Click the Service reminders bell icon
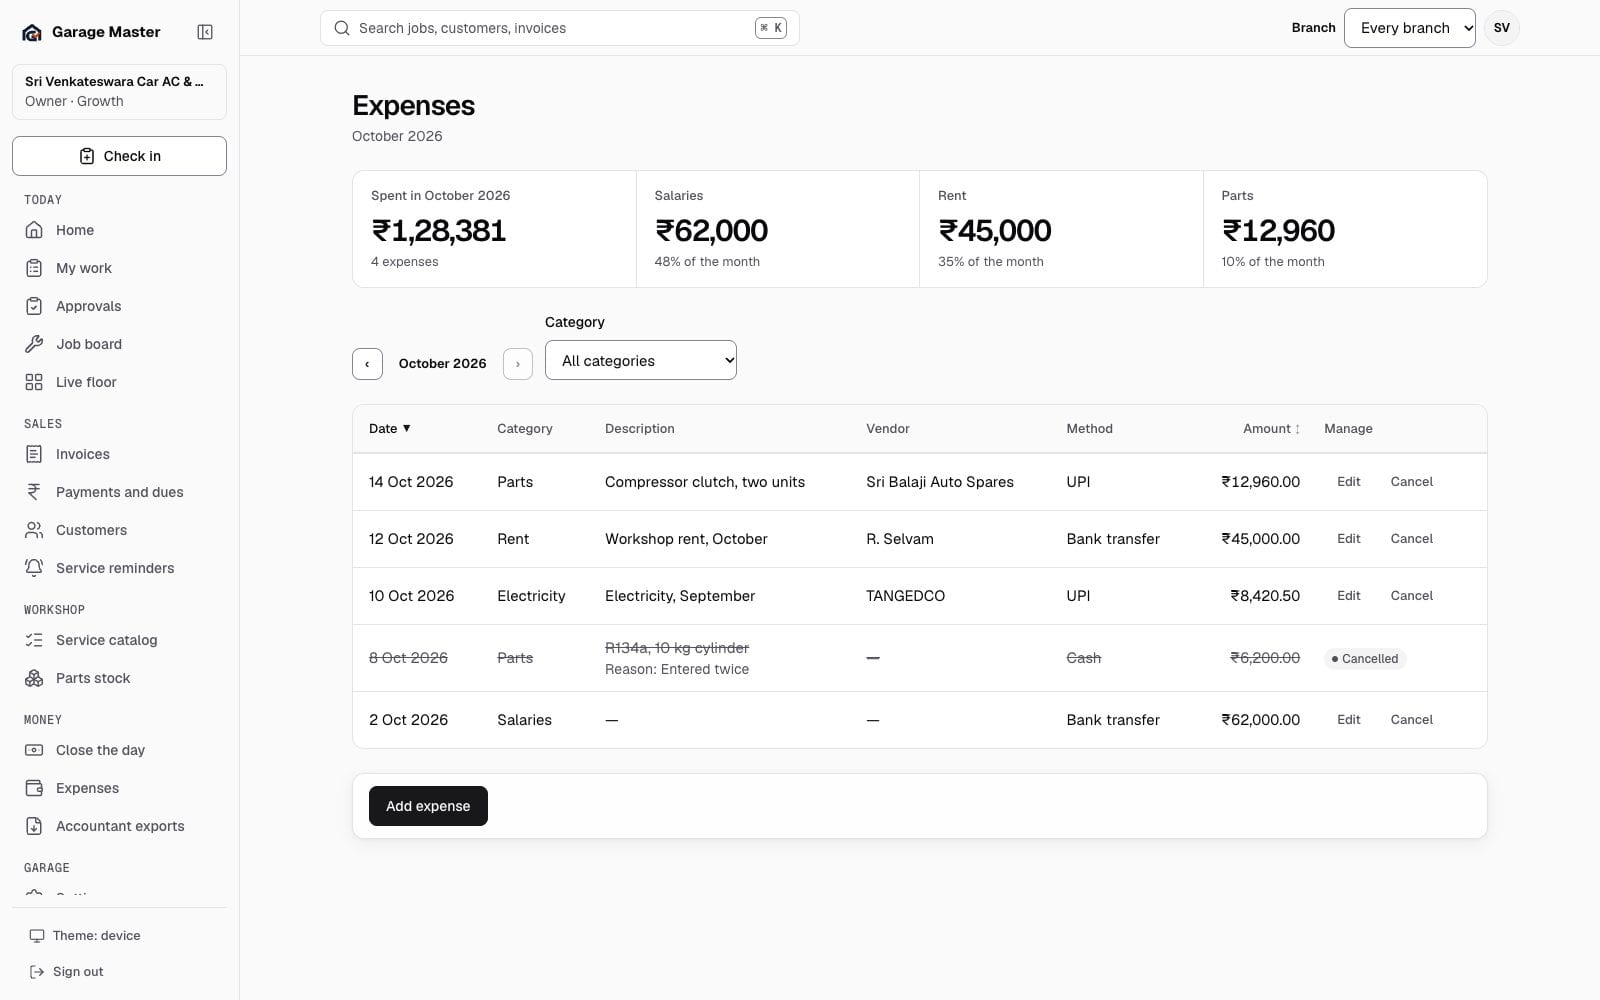 tap(34, 568)
